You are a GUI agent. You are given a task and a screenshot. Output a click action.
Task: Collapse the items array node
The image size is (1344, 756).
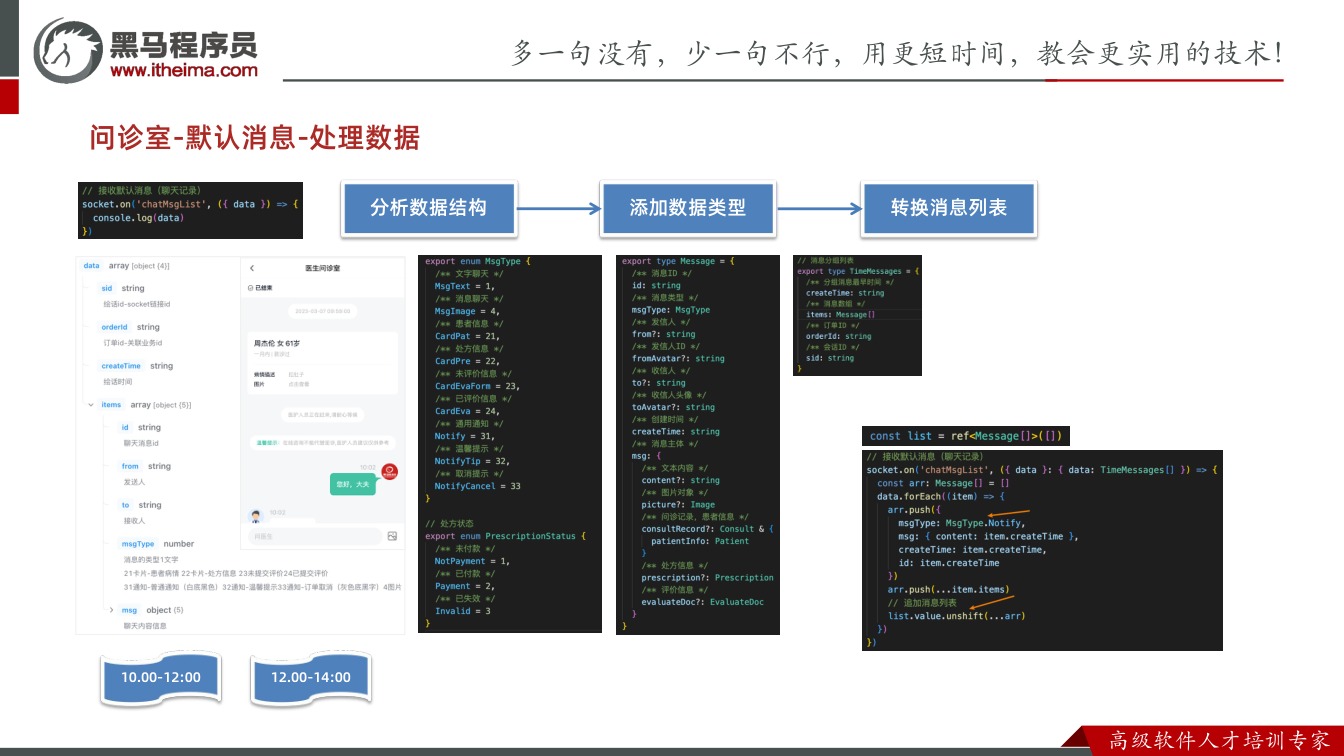(91, 405)
